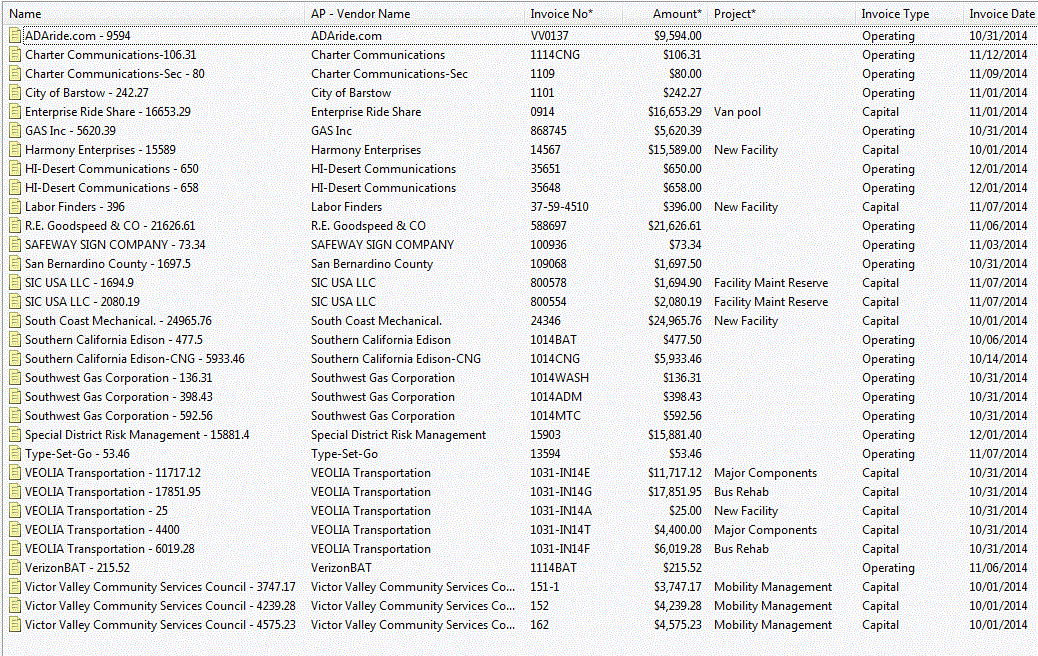
Task: Click the Van pool project cell
Action: tap(737, 112)
